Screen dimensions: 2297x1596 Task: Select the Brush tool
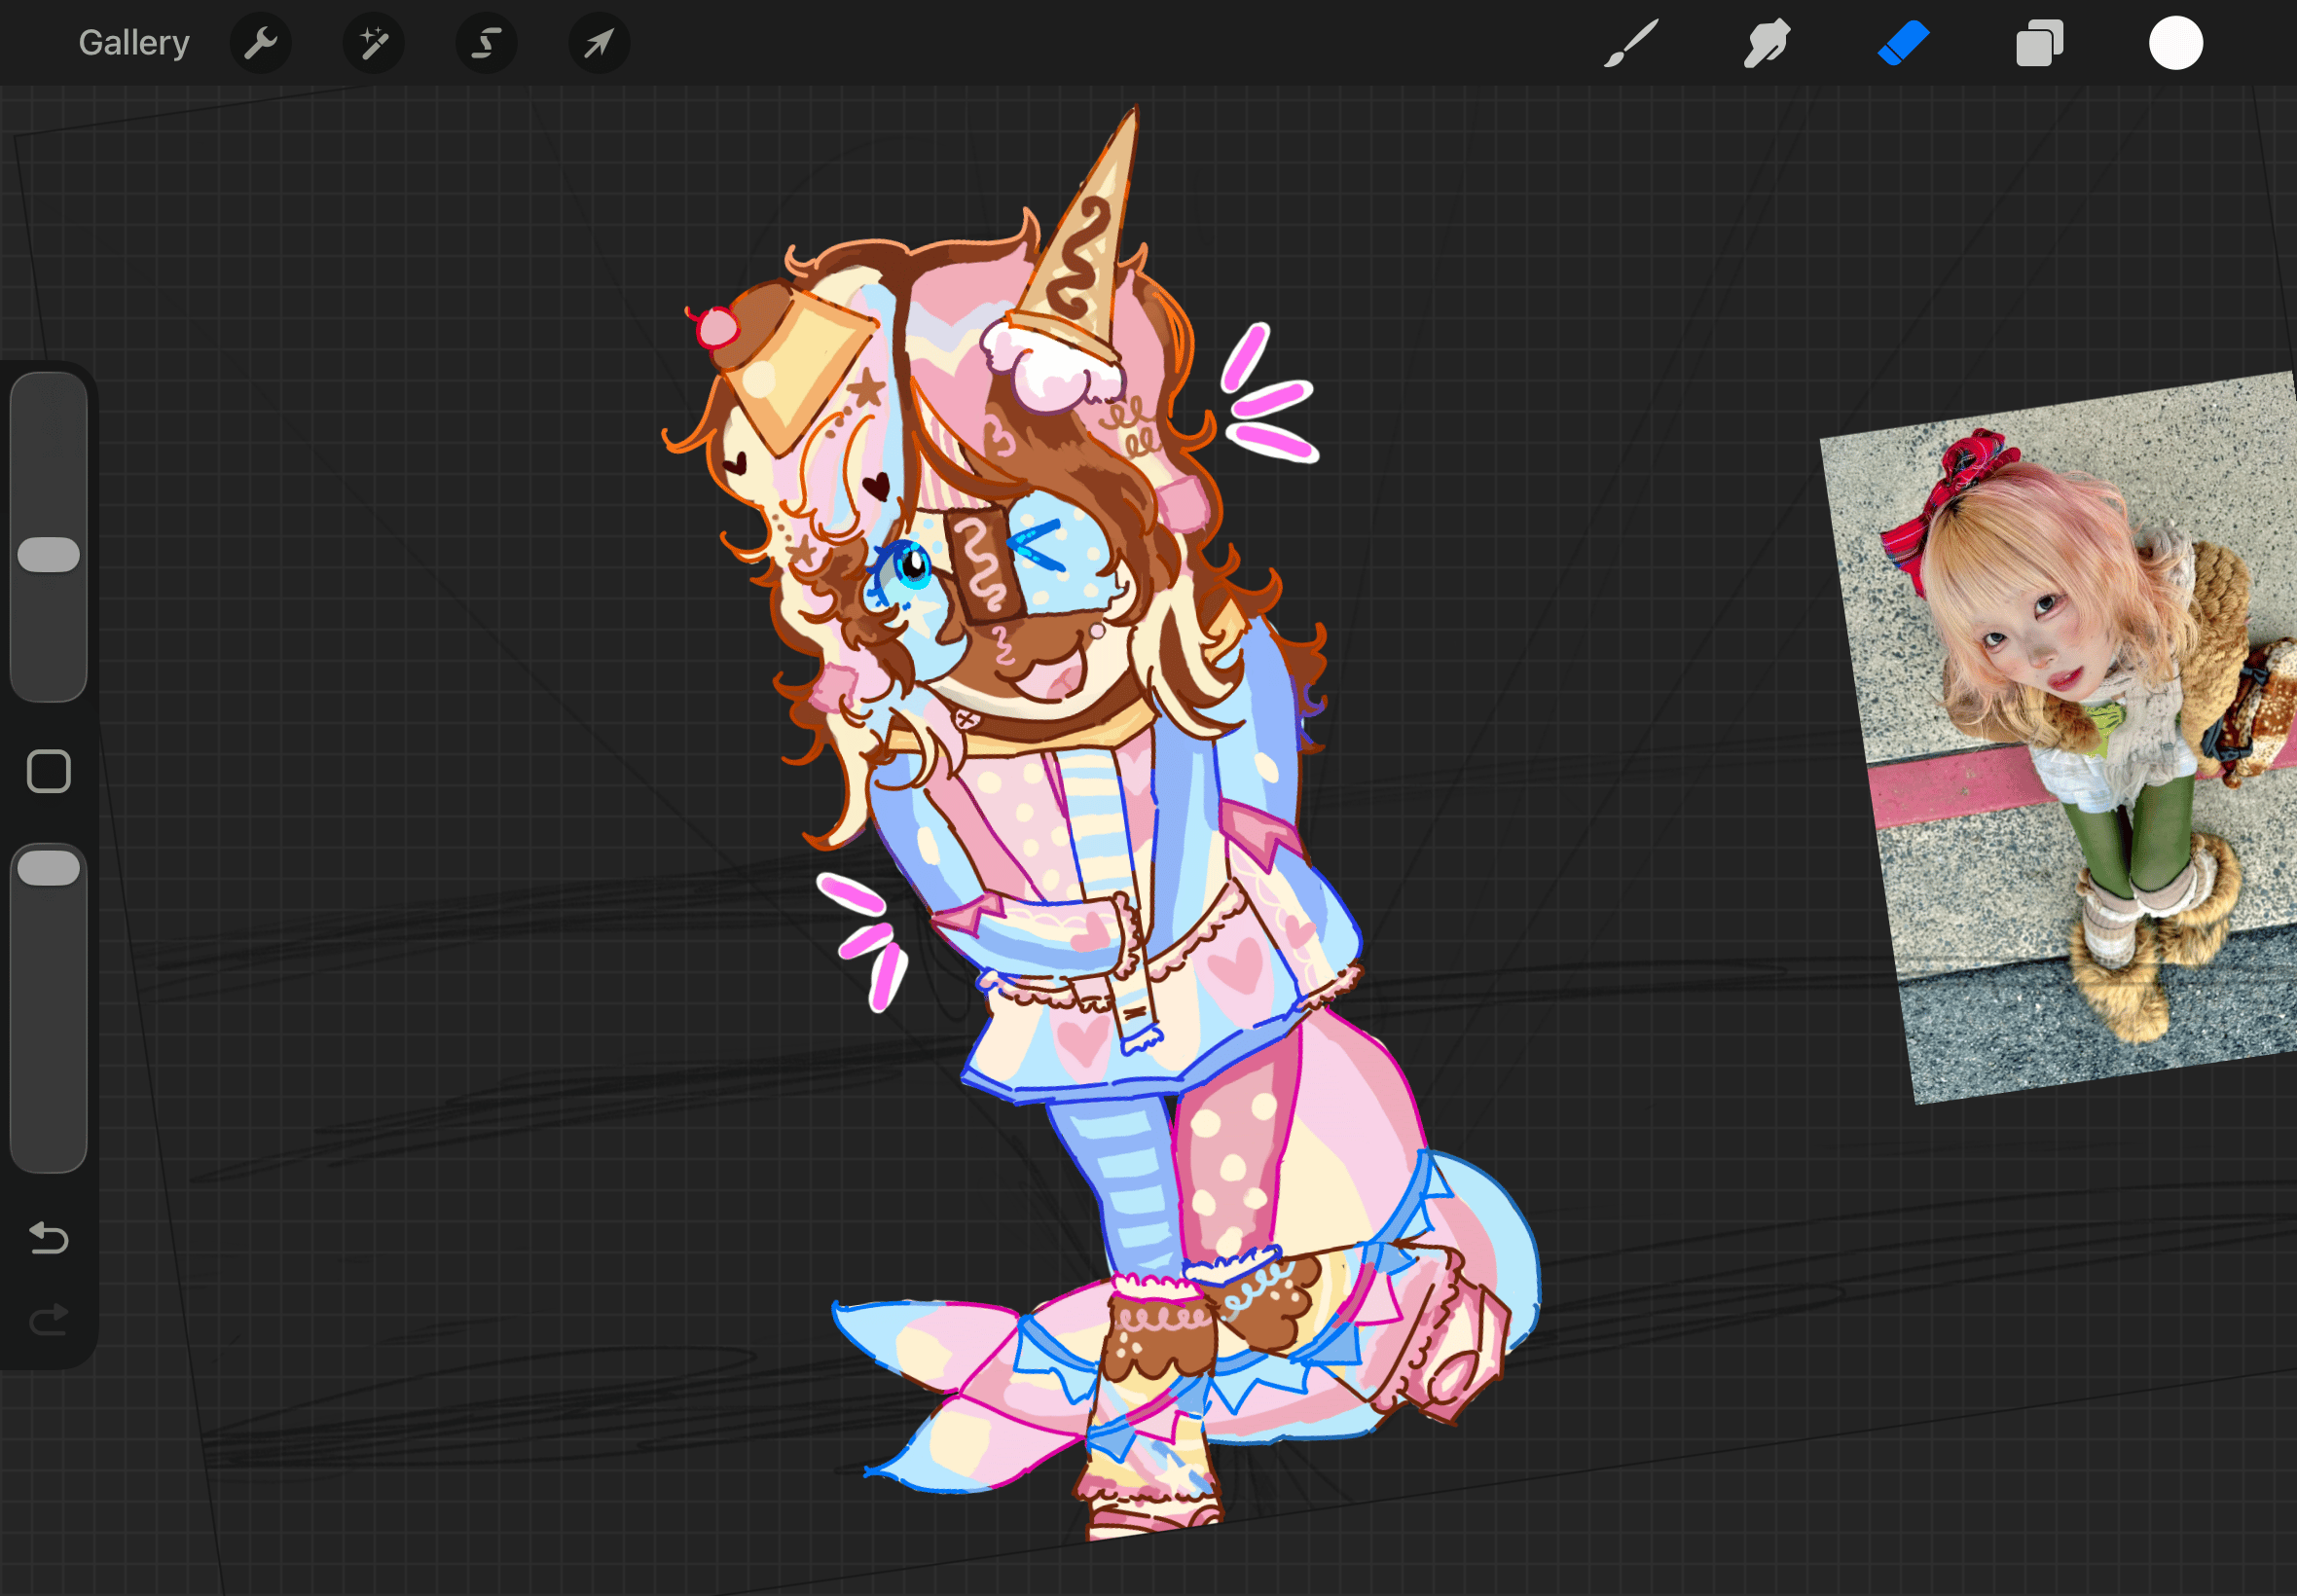point(1631,43)
